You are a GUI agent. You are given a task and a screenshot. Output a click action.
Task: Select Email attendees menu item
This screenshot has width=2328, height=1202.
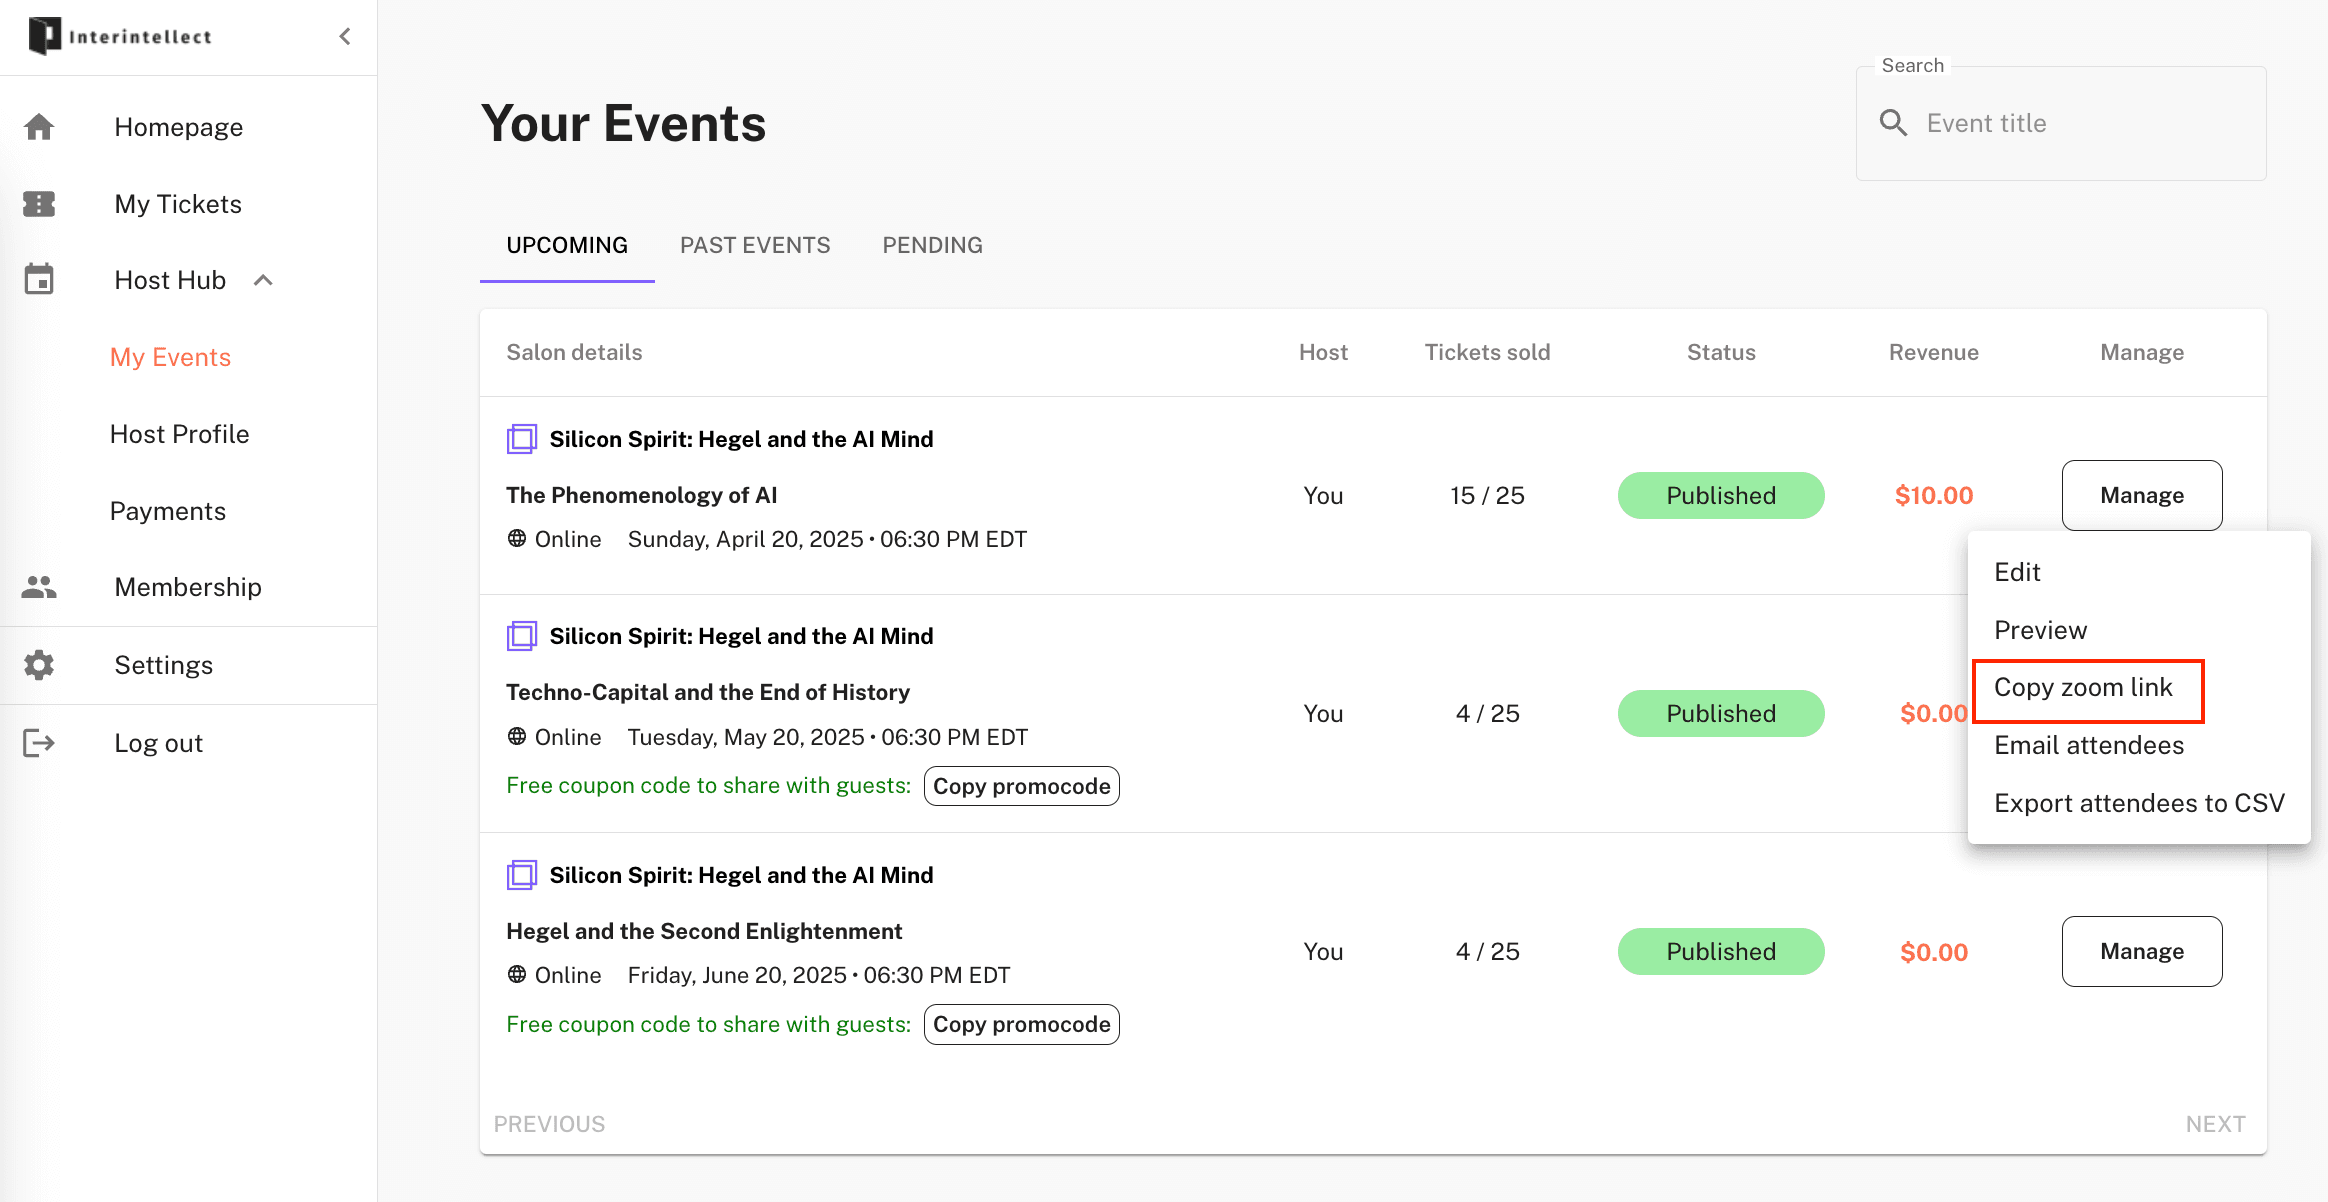click(x=2139, y=745)
